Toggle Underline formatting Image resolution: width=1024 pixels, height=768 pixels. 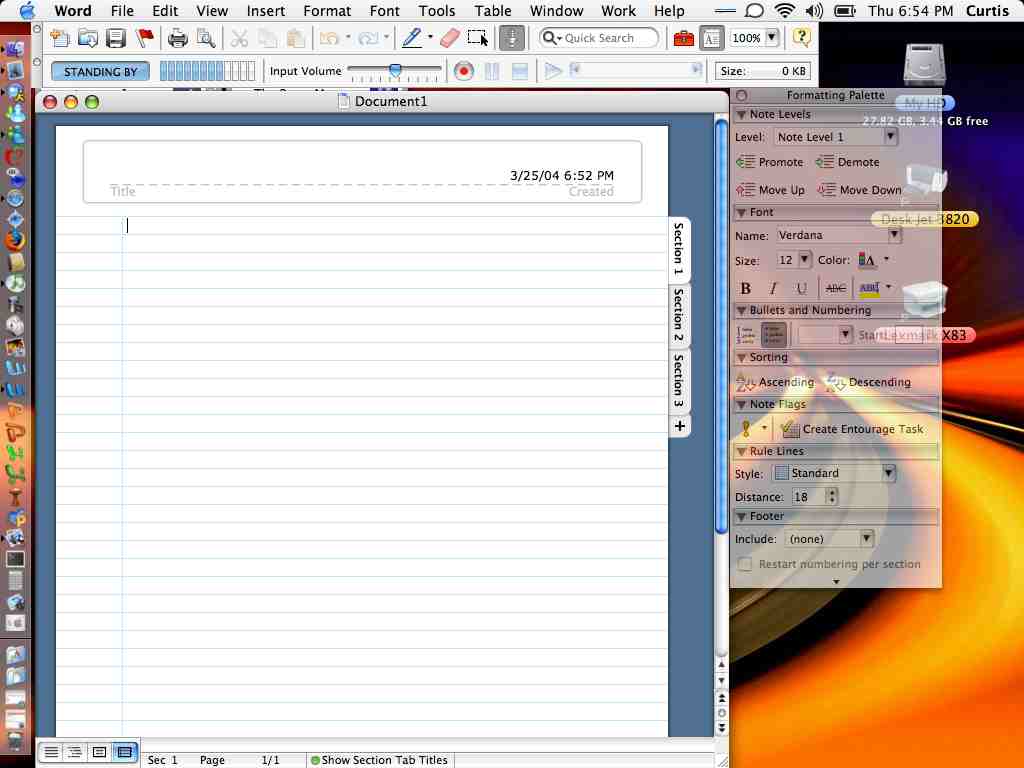(801, 288)
